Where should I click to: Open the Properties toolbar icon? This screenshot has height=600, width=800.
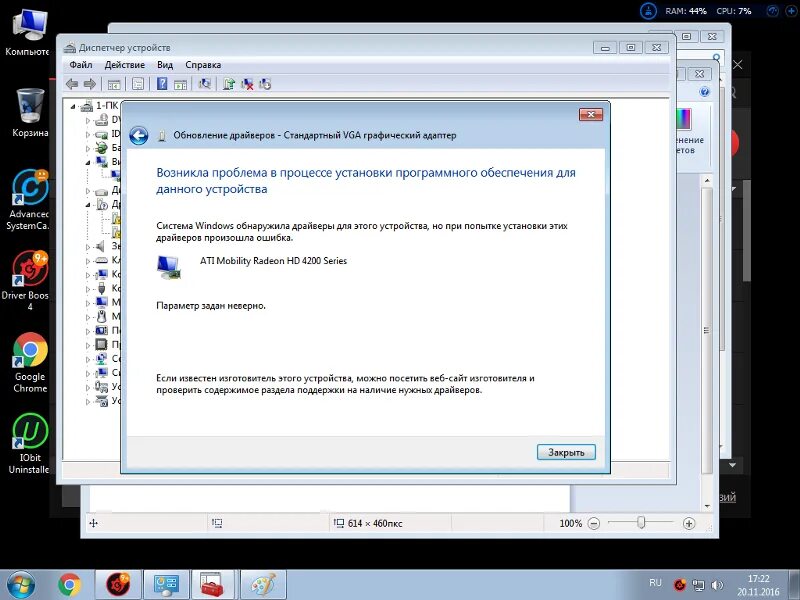point(138,84)
